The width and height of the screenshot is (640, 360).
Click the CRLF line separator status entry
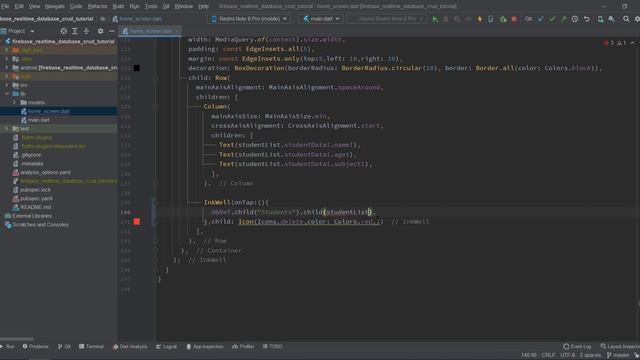pos(548,356)
